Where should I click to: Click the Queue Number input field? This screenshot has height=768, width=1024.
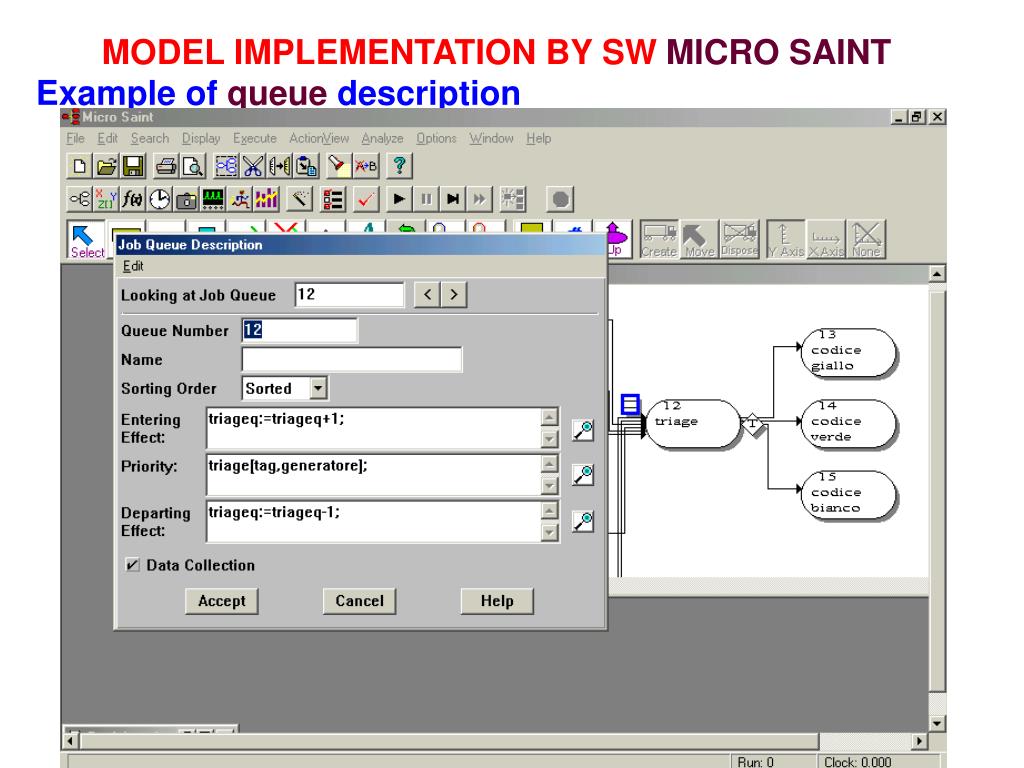coord(300,330)
